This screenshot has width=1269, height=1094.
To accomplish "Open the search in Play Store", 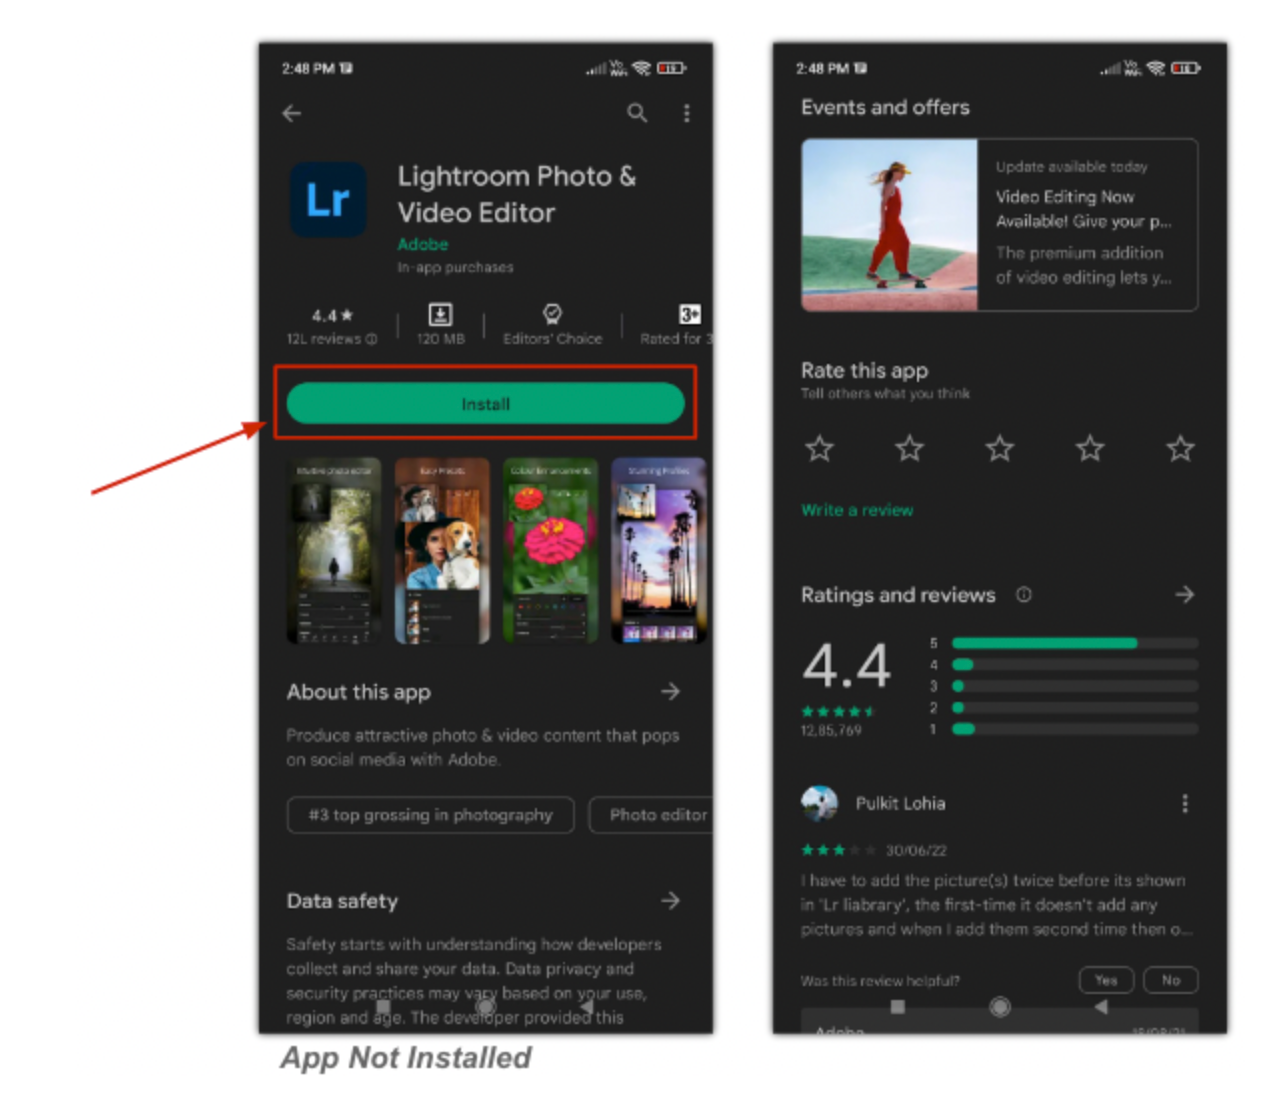I will 637,113.
